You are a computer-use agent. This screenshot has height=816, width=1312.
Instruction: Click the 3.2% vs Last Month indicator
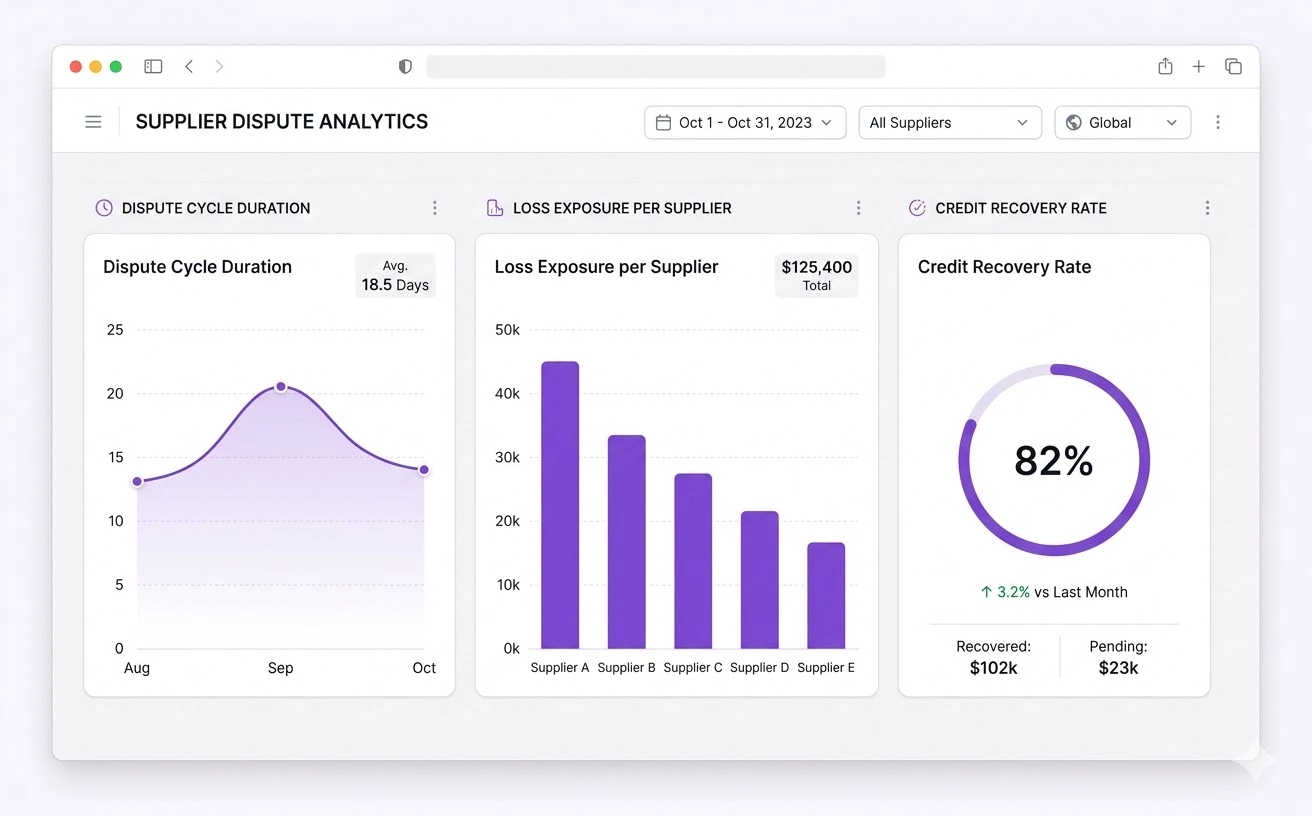click(1054, 592)
